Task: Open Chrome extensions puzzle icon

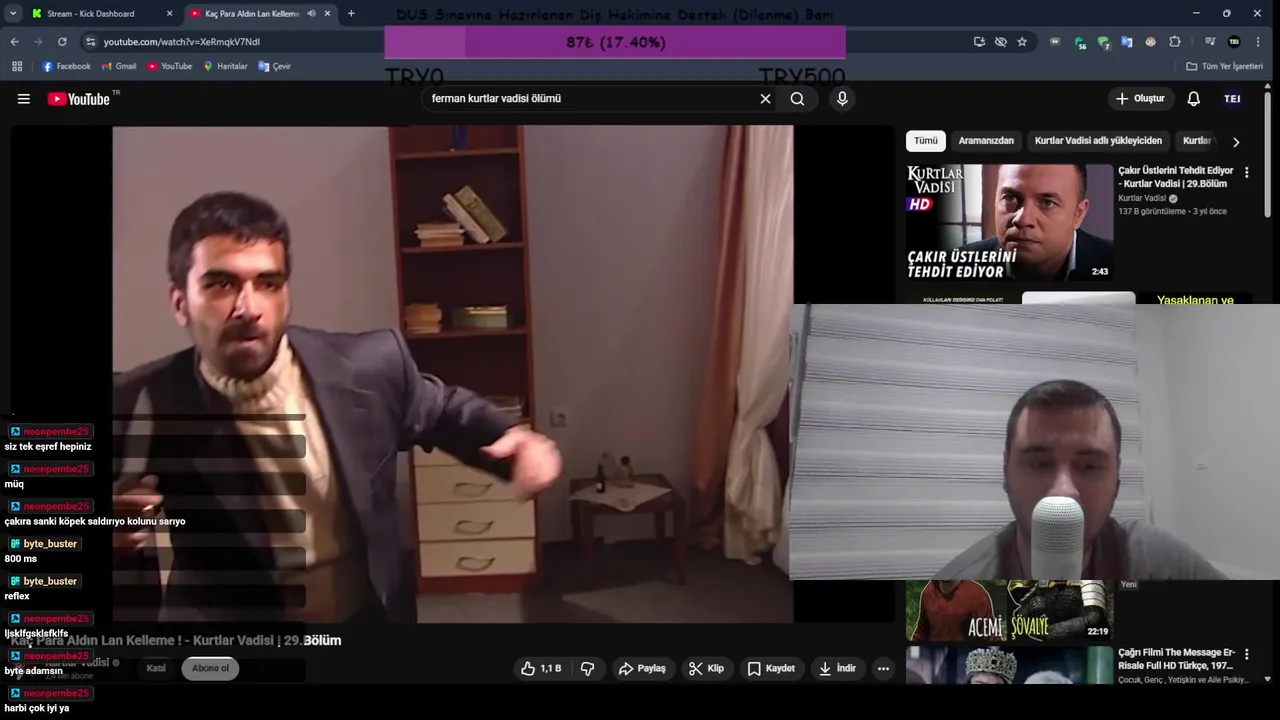Action: [x=1175, y=42]
